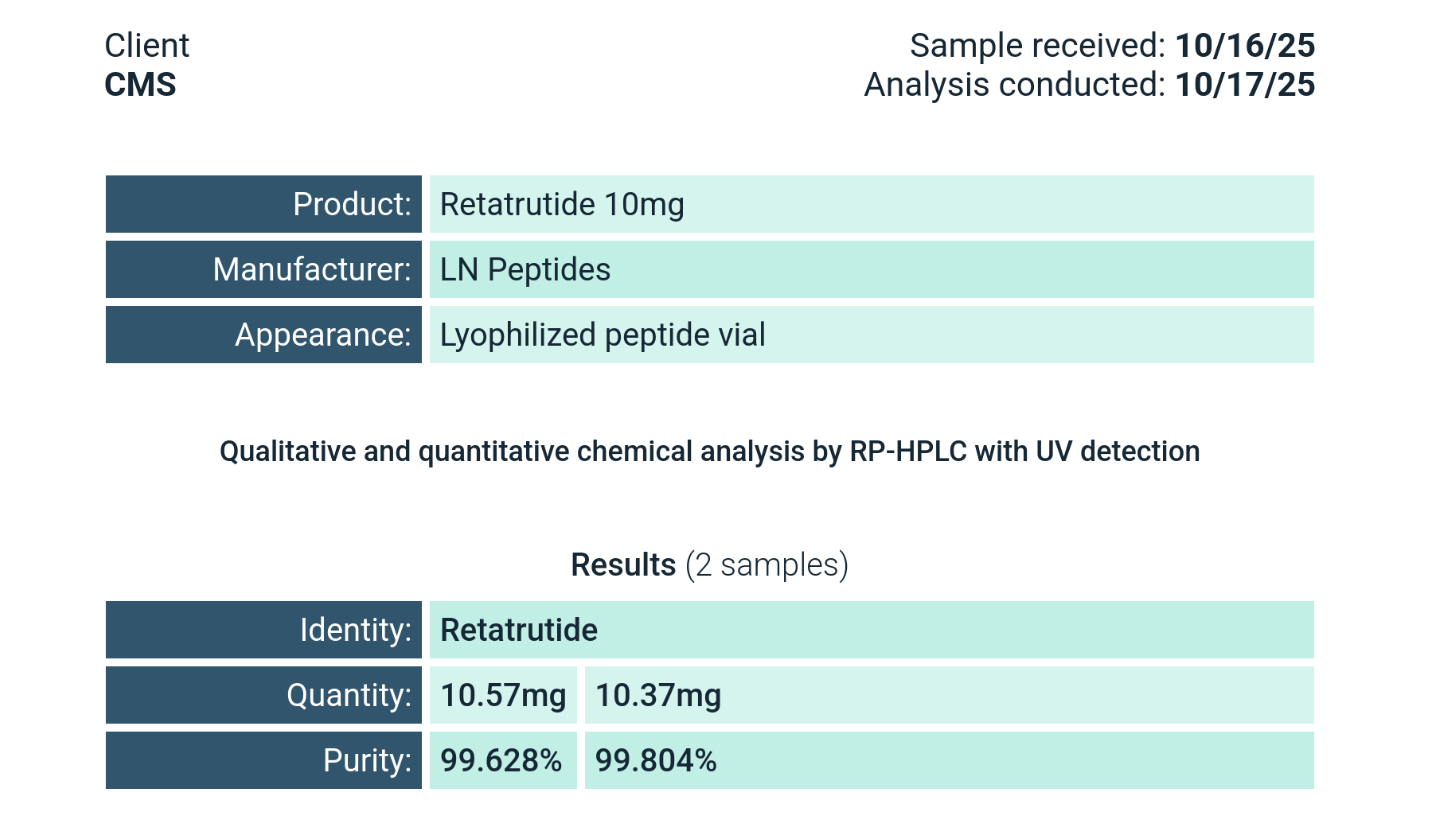Click the sample received date 10/16/25

pos(1244,46)
